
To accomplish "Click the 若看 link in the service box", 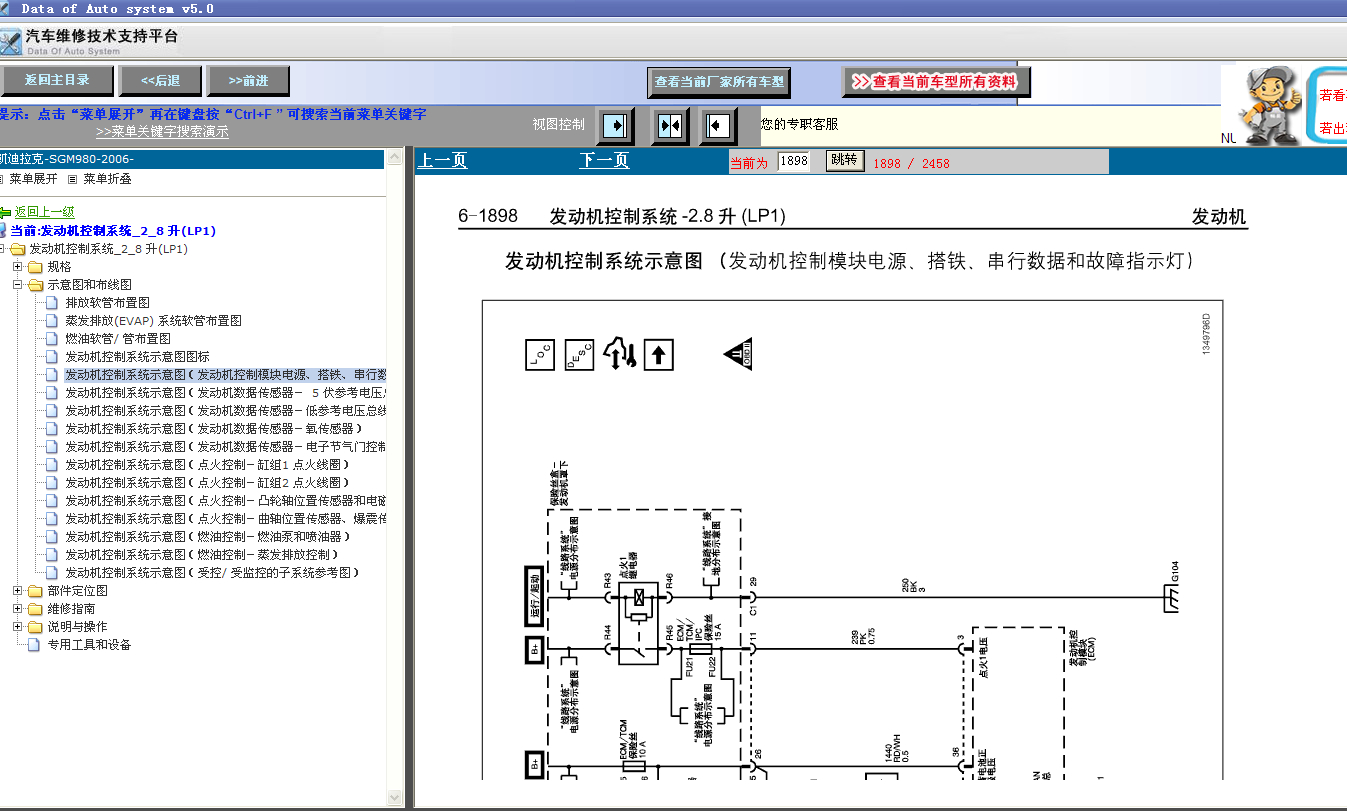I will coord(1332,96).
